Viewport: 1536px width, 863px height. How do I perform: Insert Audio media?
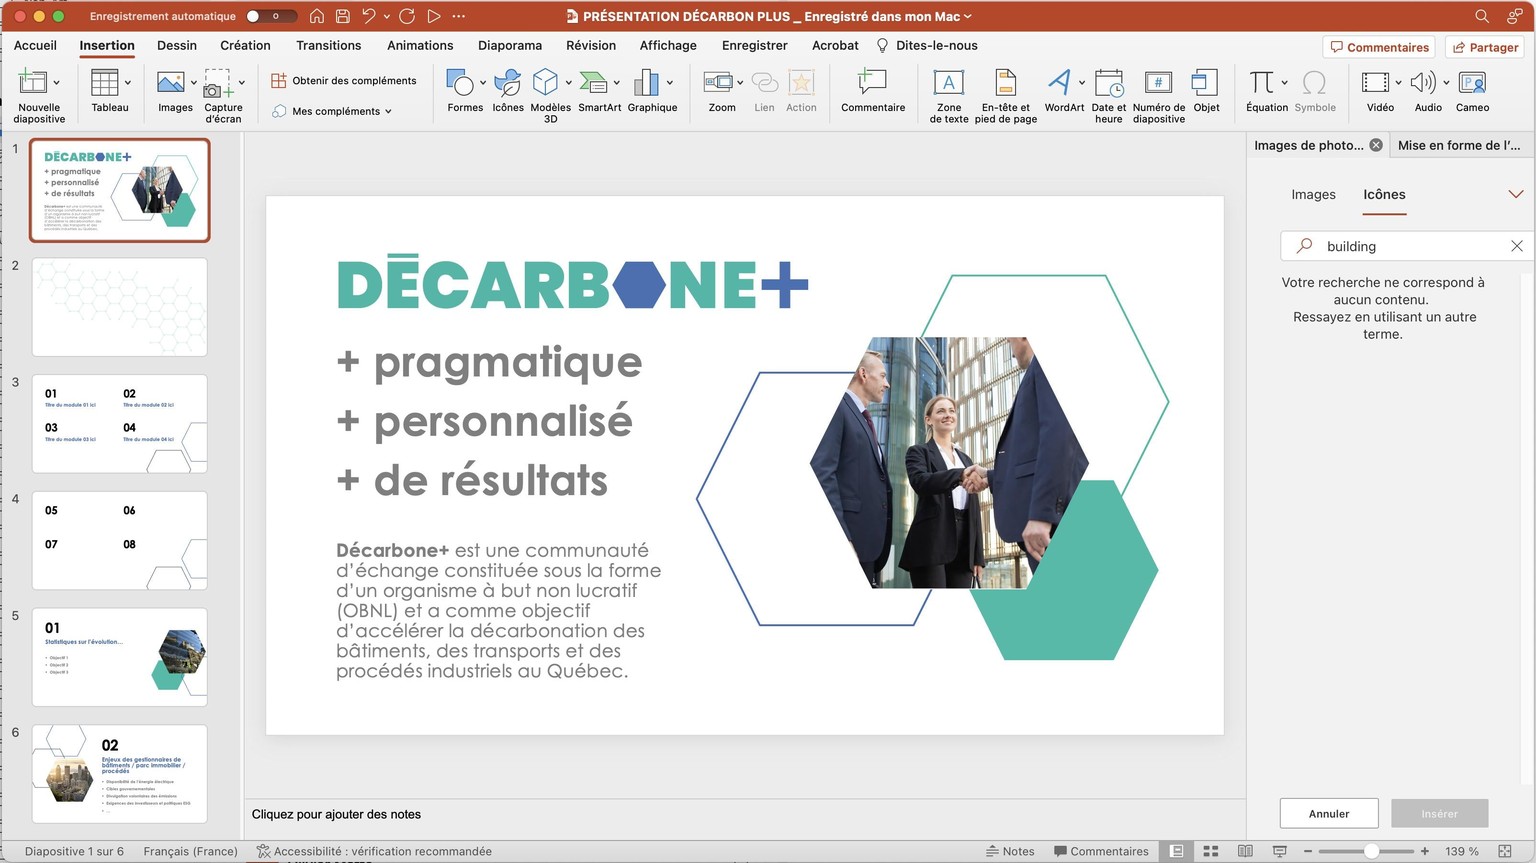(x=1422, y=82)
